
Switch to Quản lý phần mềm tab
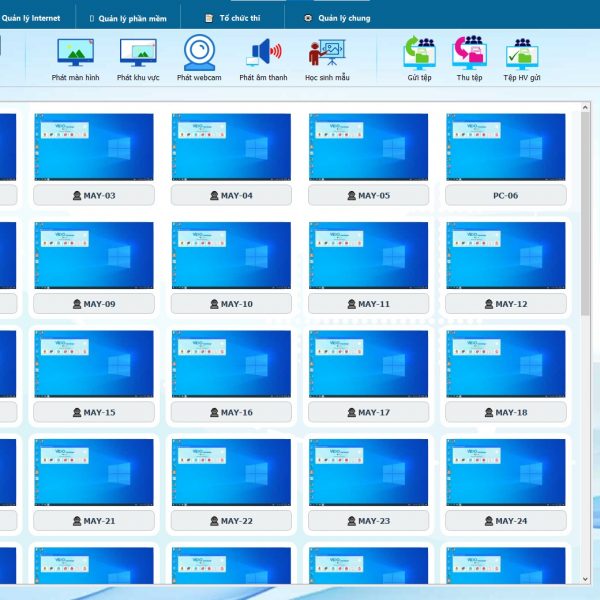point(128,18)
